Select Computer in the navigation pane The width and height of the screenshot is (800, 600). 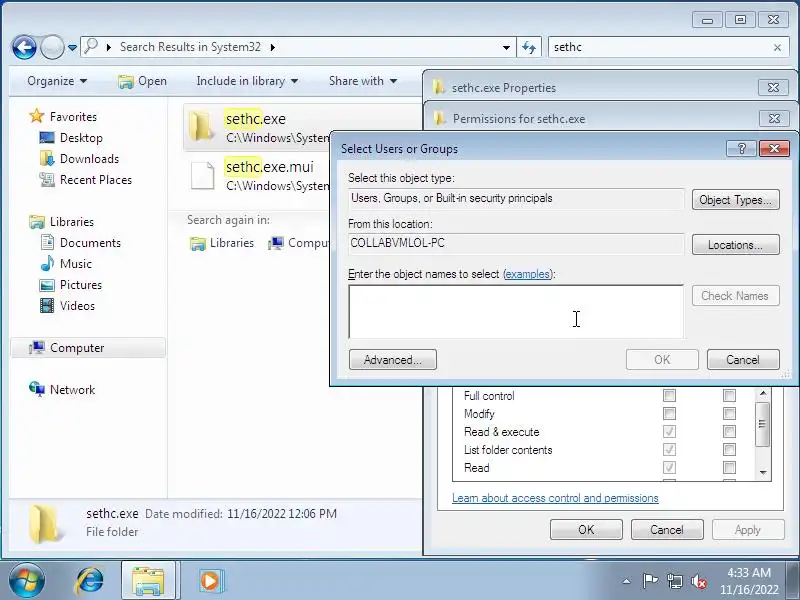(x=88, y=348)
